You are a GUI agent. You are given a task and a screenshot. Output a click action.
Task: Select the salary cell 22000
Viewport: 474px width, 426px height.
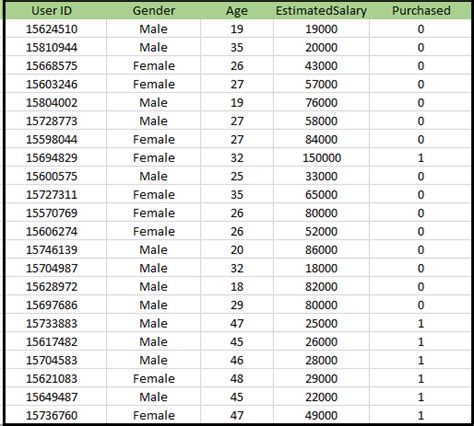pyautogui.click(x=321, y=397)
